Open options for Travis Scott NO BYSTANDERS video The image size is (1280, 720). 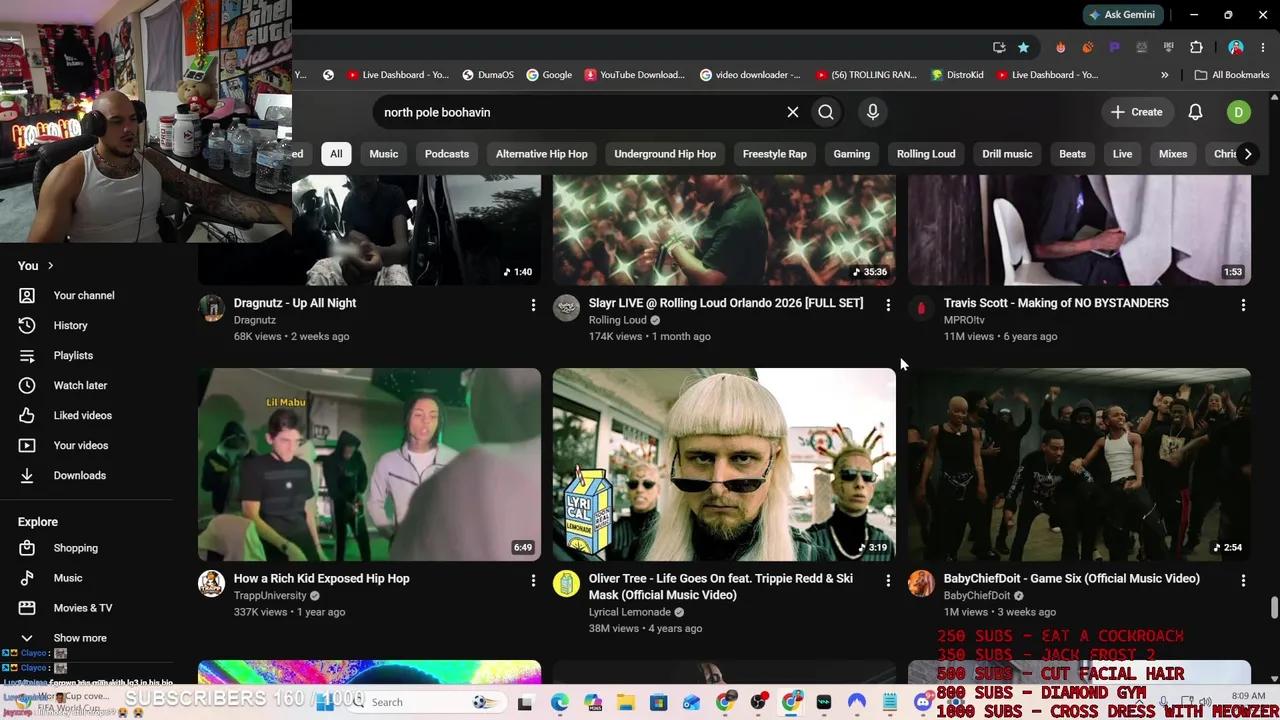[1243, 305]
